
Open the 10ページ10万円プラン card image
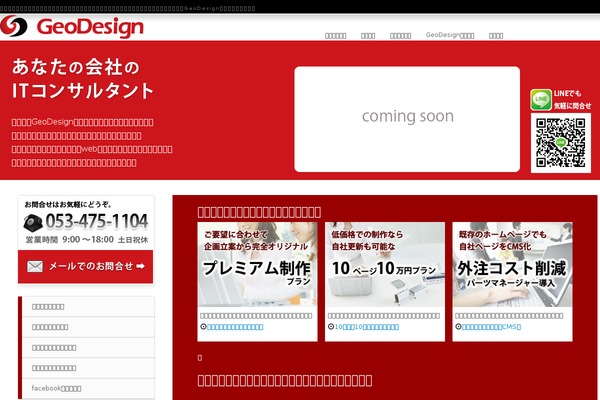click(385, 264)
